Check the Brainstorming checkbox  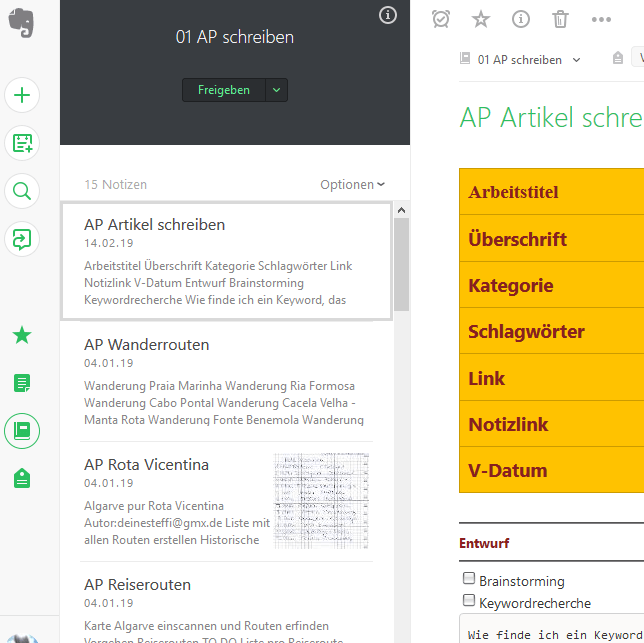tap(469, 579)
